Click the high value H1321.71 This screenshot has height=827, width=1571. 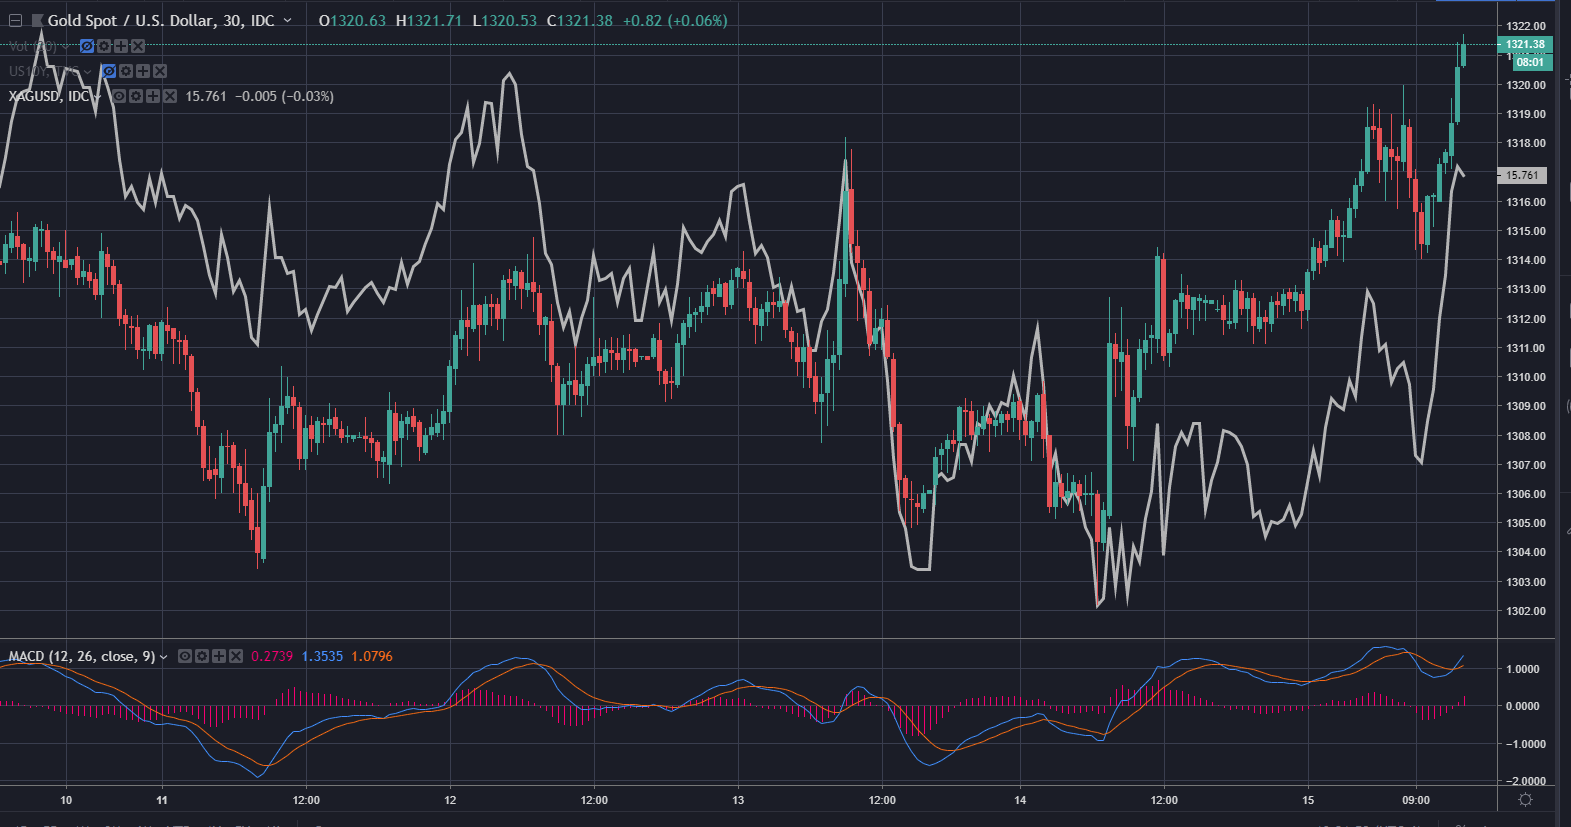coord(429,20)
